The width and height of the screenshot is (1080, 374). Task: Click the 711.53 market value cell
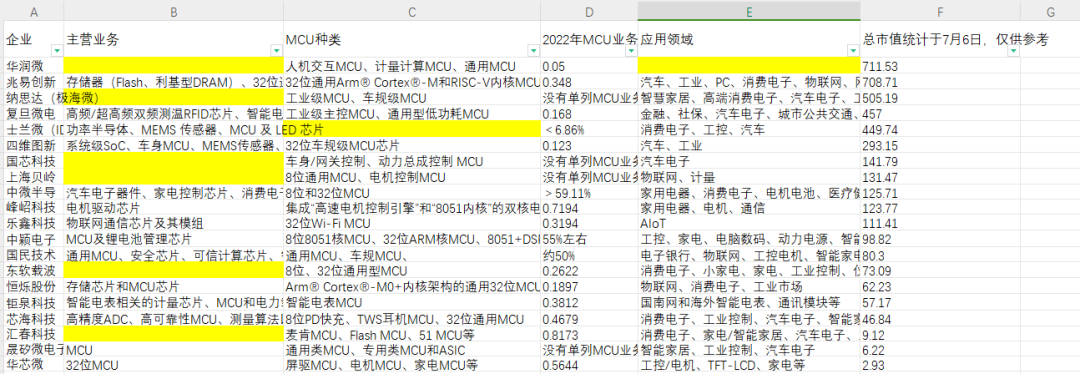coord(941,66)
